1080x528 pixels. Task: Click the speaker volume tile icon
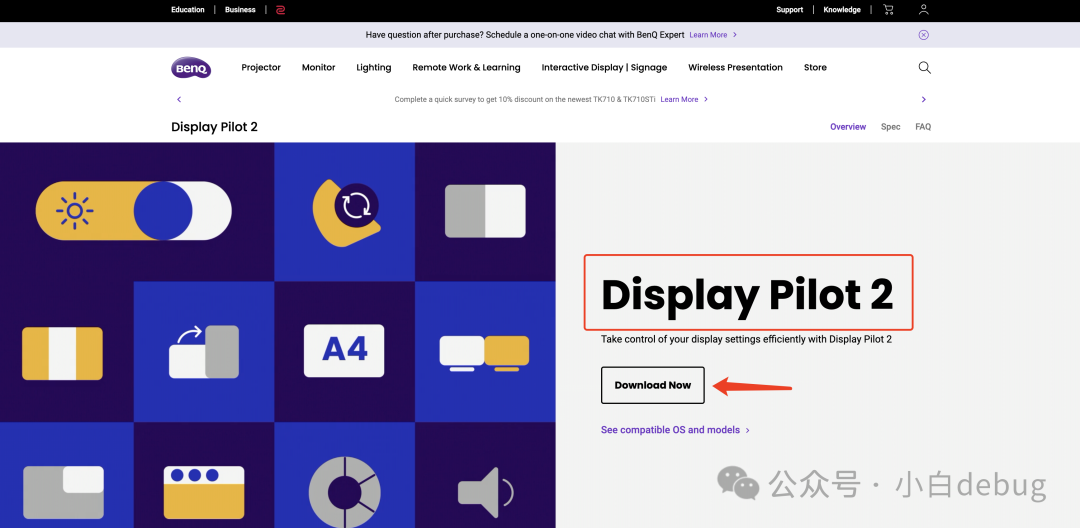pyautogui.click(x=486, y=492)
